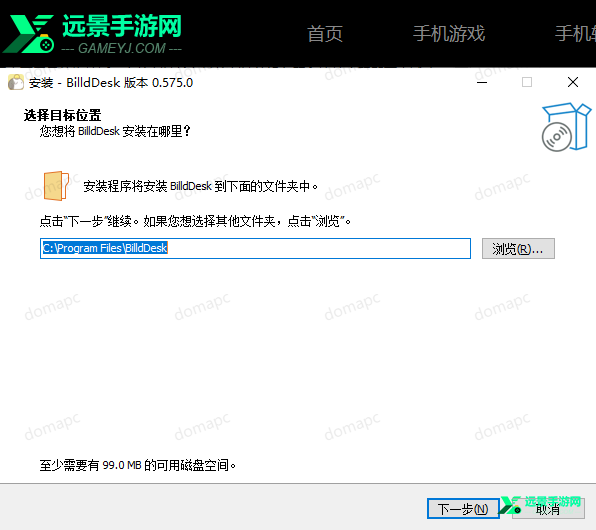Click the text 安装程序将安装 BillDesk 到下面的文件夹中
The width and height of the screenshot is (596, 530).
point(201,186)
